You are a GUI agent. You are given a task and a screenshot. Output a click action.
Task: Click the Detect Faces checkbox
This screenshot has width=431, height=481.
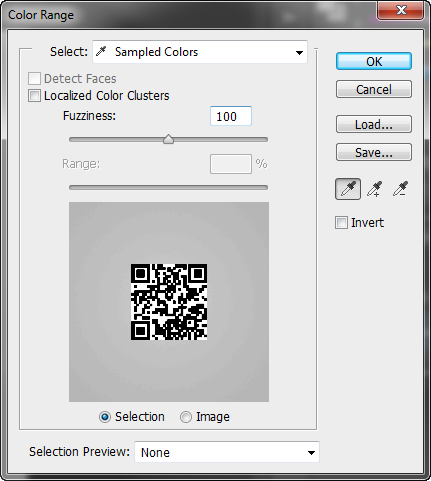click(34, 79)
